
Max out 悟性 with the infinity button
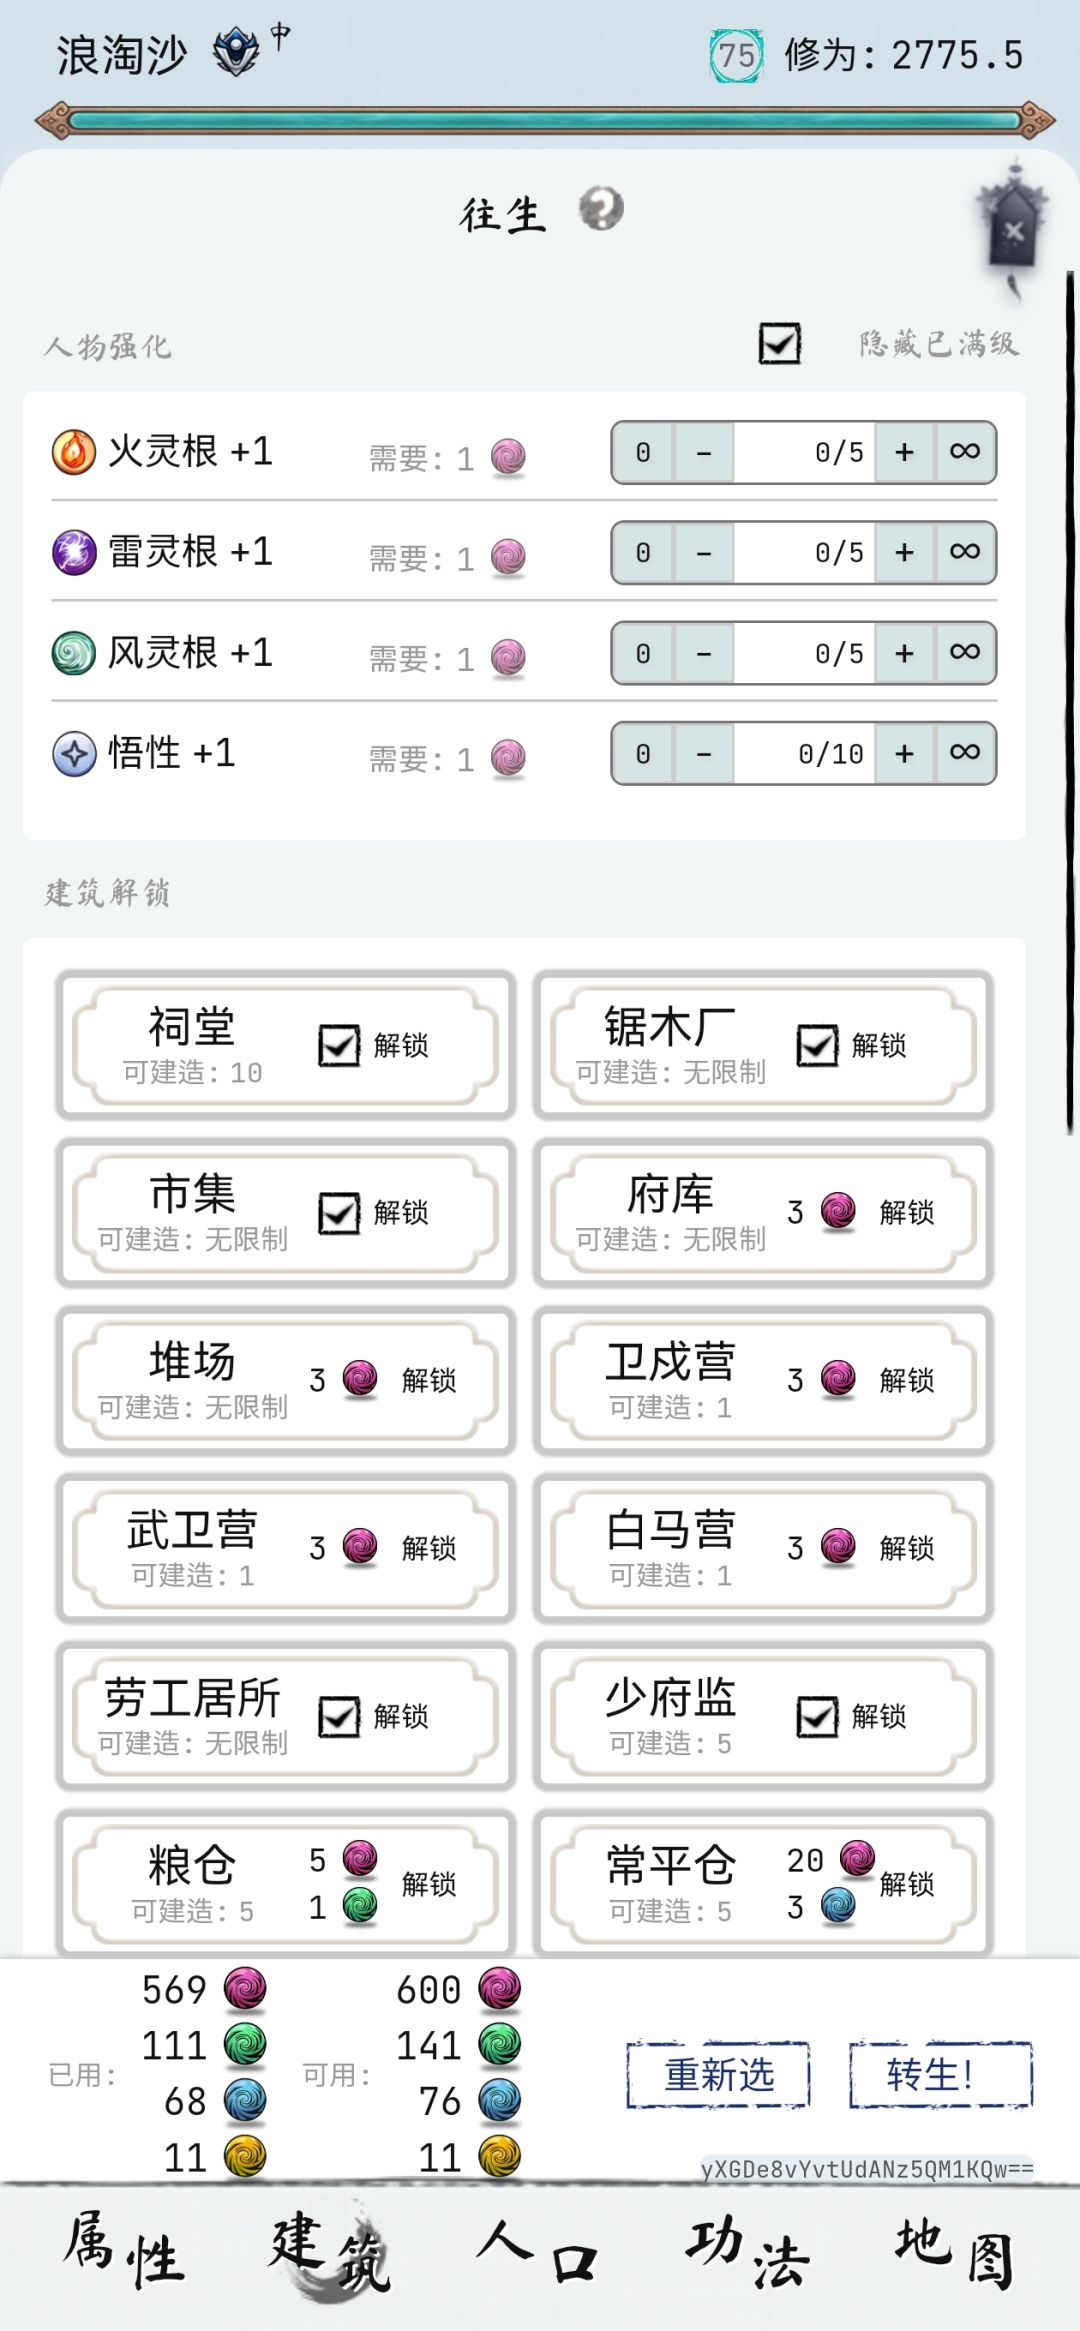click(x=965, y=753)
